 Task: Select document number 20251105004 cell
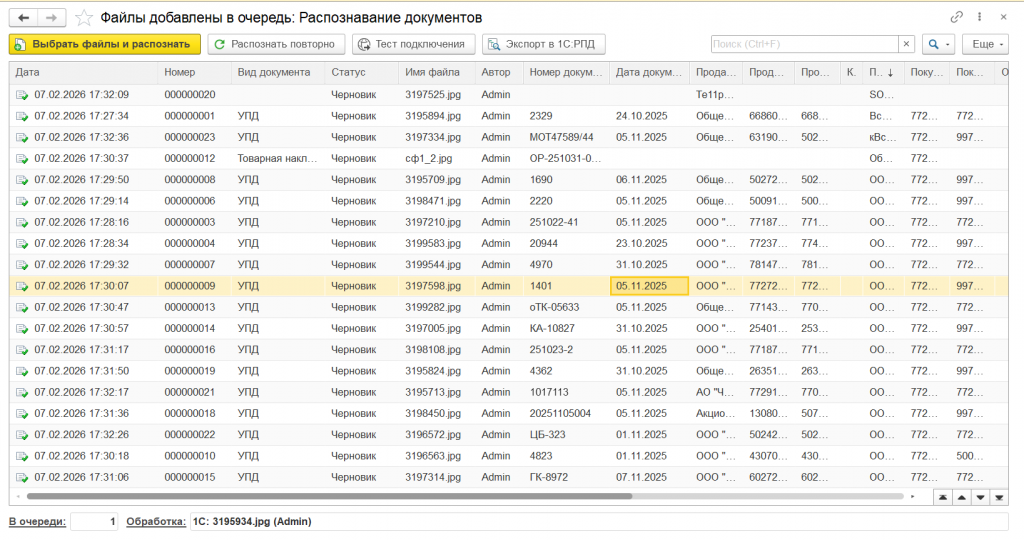tap(566, 413)
